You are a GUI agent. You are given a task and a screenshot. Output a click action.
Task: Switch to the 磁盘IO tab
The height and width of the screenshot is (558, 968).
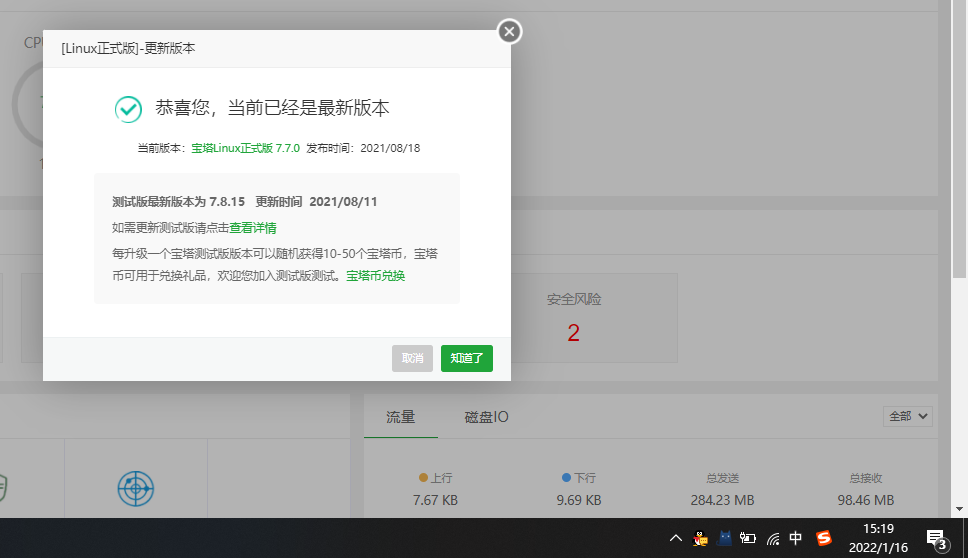pos(486,417)
